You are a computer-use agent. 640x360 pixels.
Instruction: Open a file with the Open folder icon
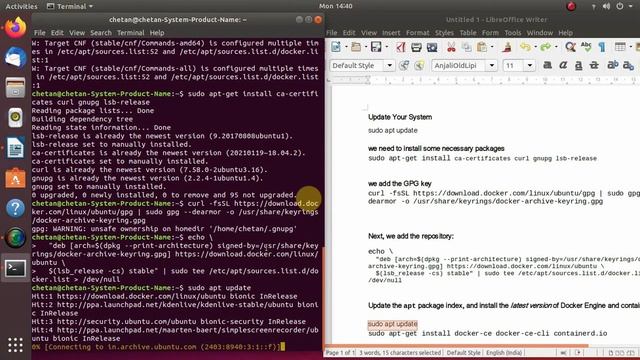[356, 47]
